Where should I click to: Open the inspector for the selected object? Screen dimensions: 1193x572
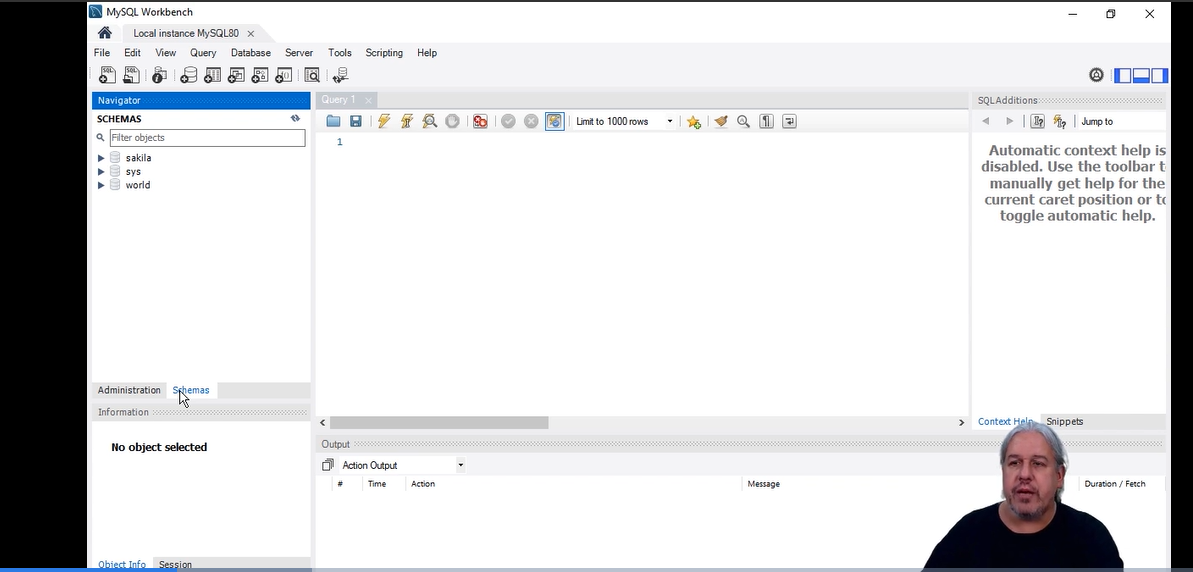tap(159, 75)
